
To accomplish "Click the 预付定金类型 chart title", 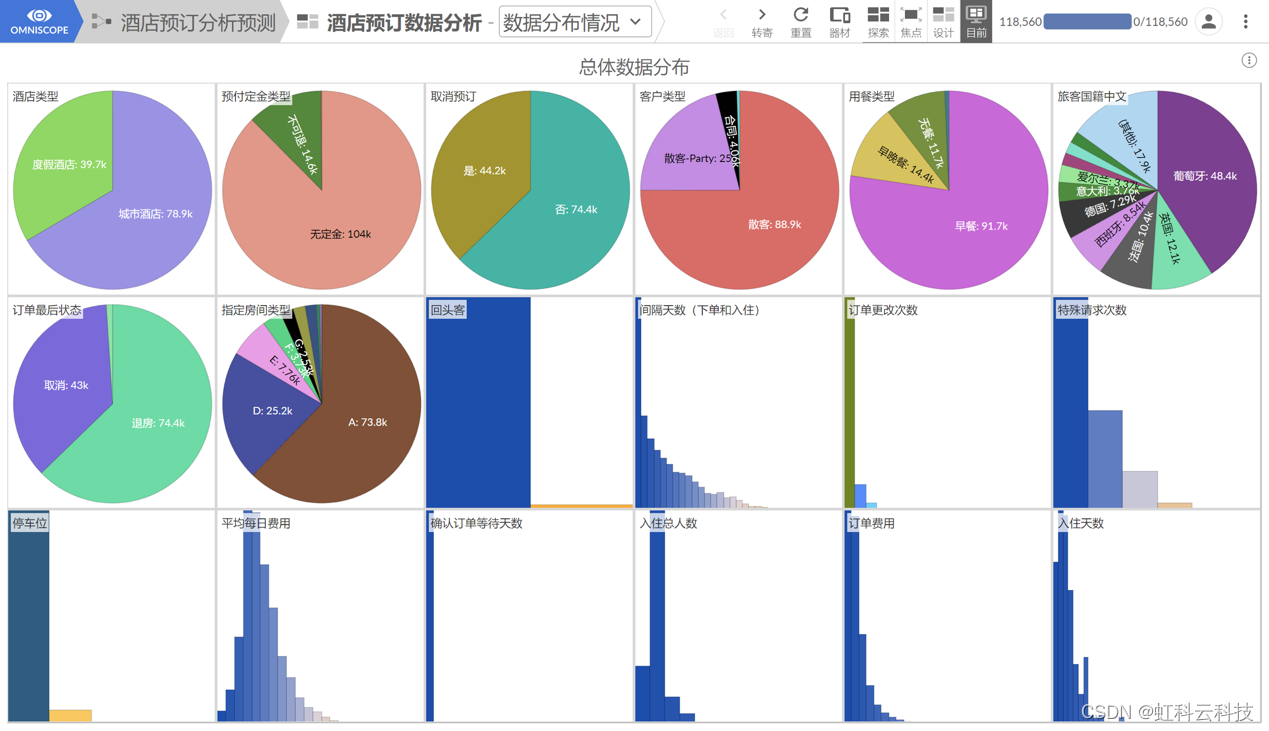I will [x=257, y=97].
